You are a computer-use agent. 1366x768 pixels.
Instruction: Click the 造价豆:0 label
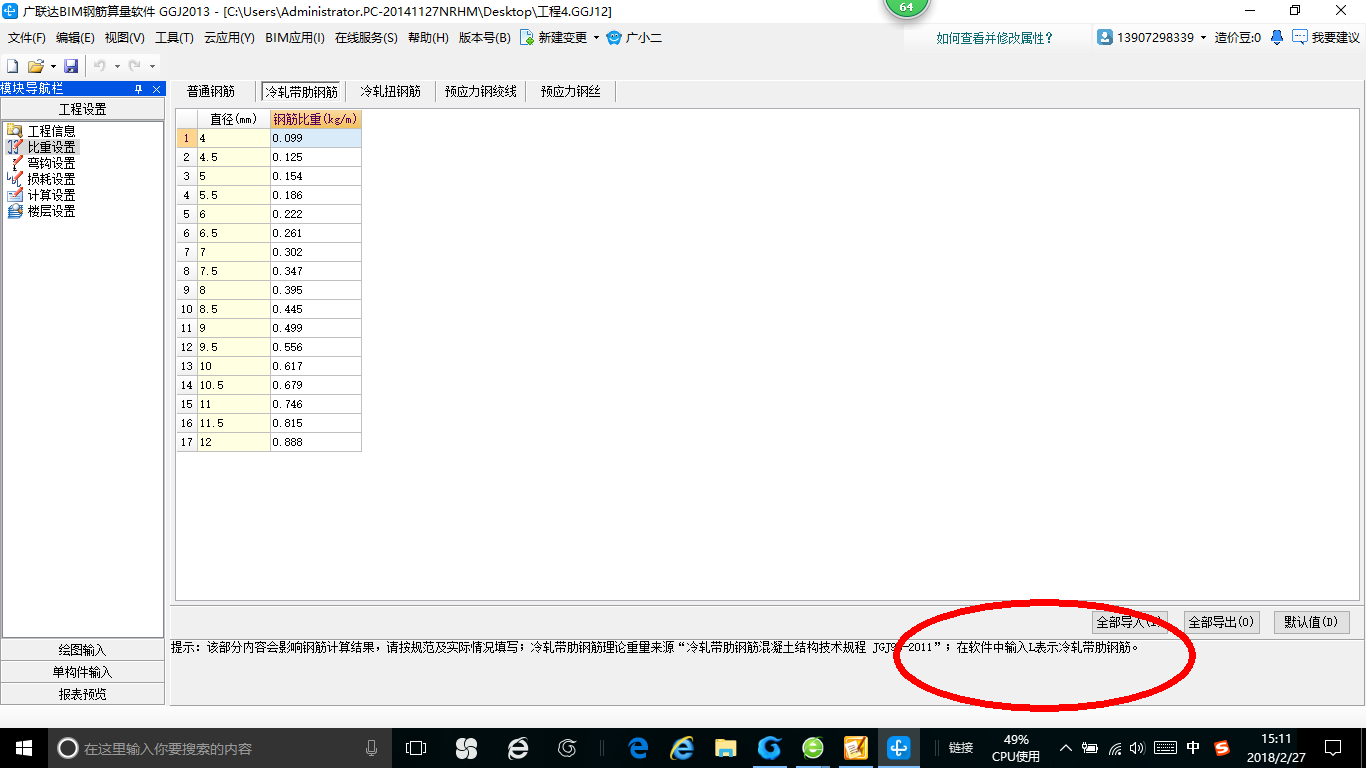coord(1237,38)
